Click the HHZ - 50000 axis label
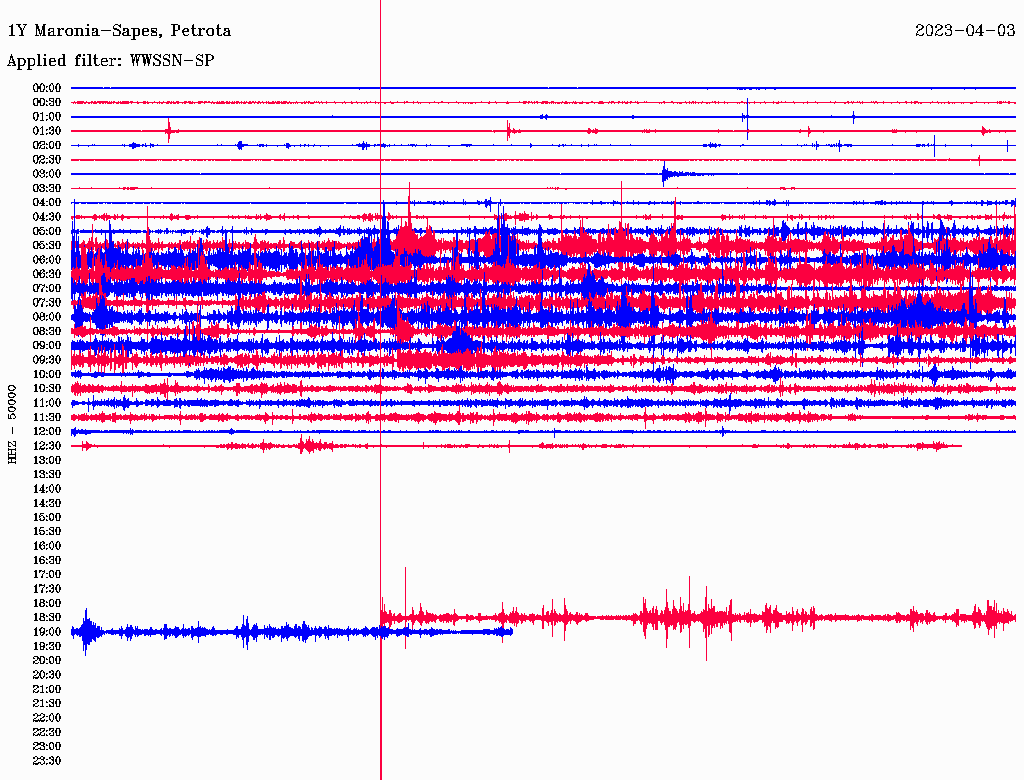Viewport: 1024px width, 780px height. point(12,424)
